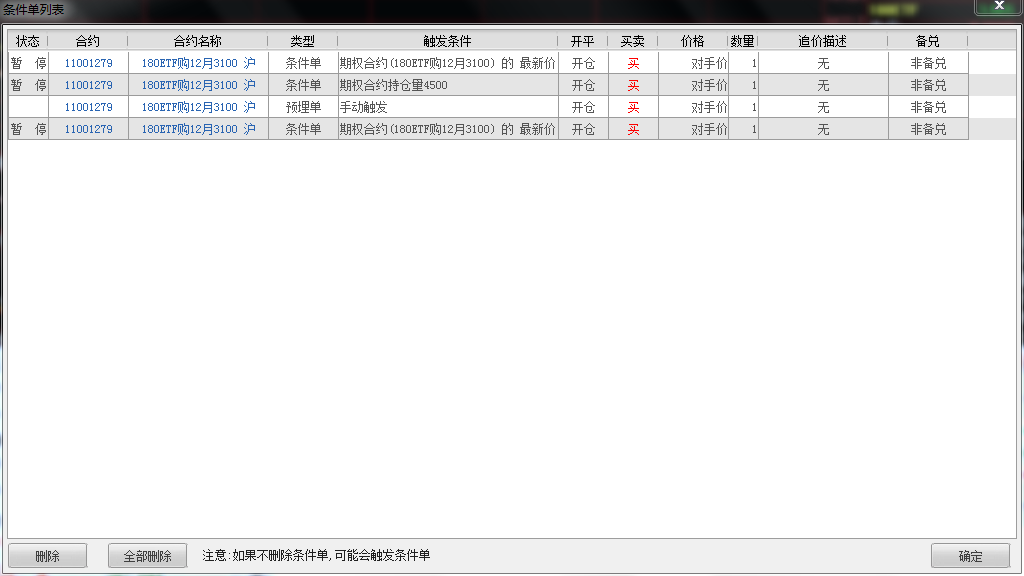1024x576 pixels.
Task: Click the 状态 column header
Action: tap(28, 41)
